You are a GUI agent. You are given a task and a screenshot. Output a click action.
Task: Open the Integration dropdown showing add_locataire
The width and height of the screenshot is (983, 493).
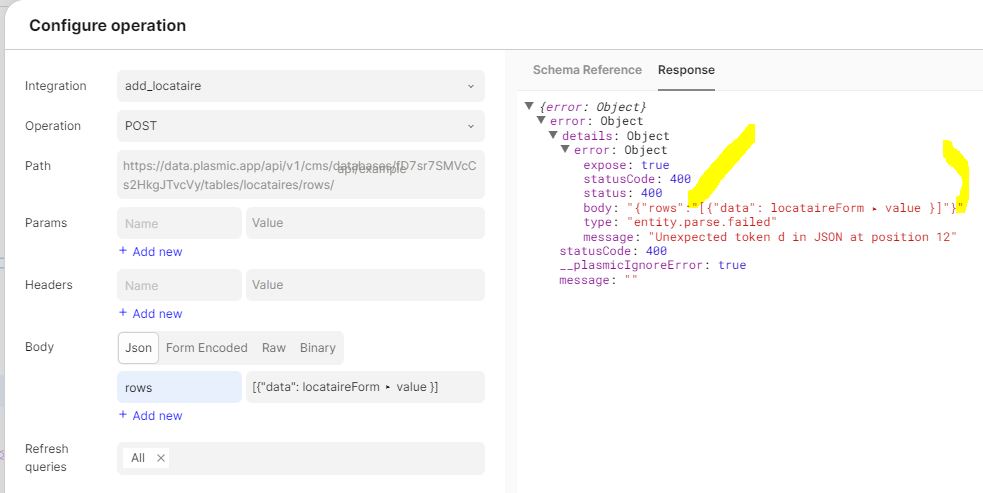300,86
